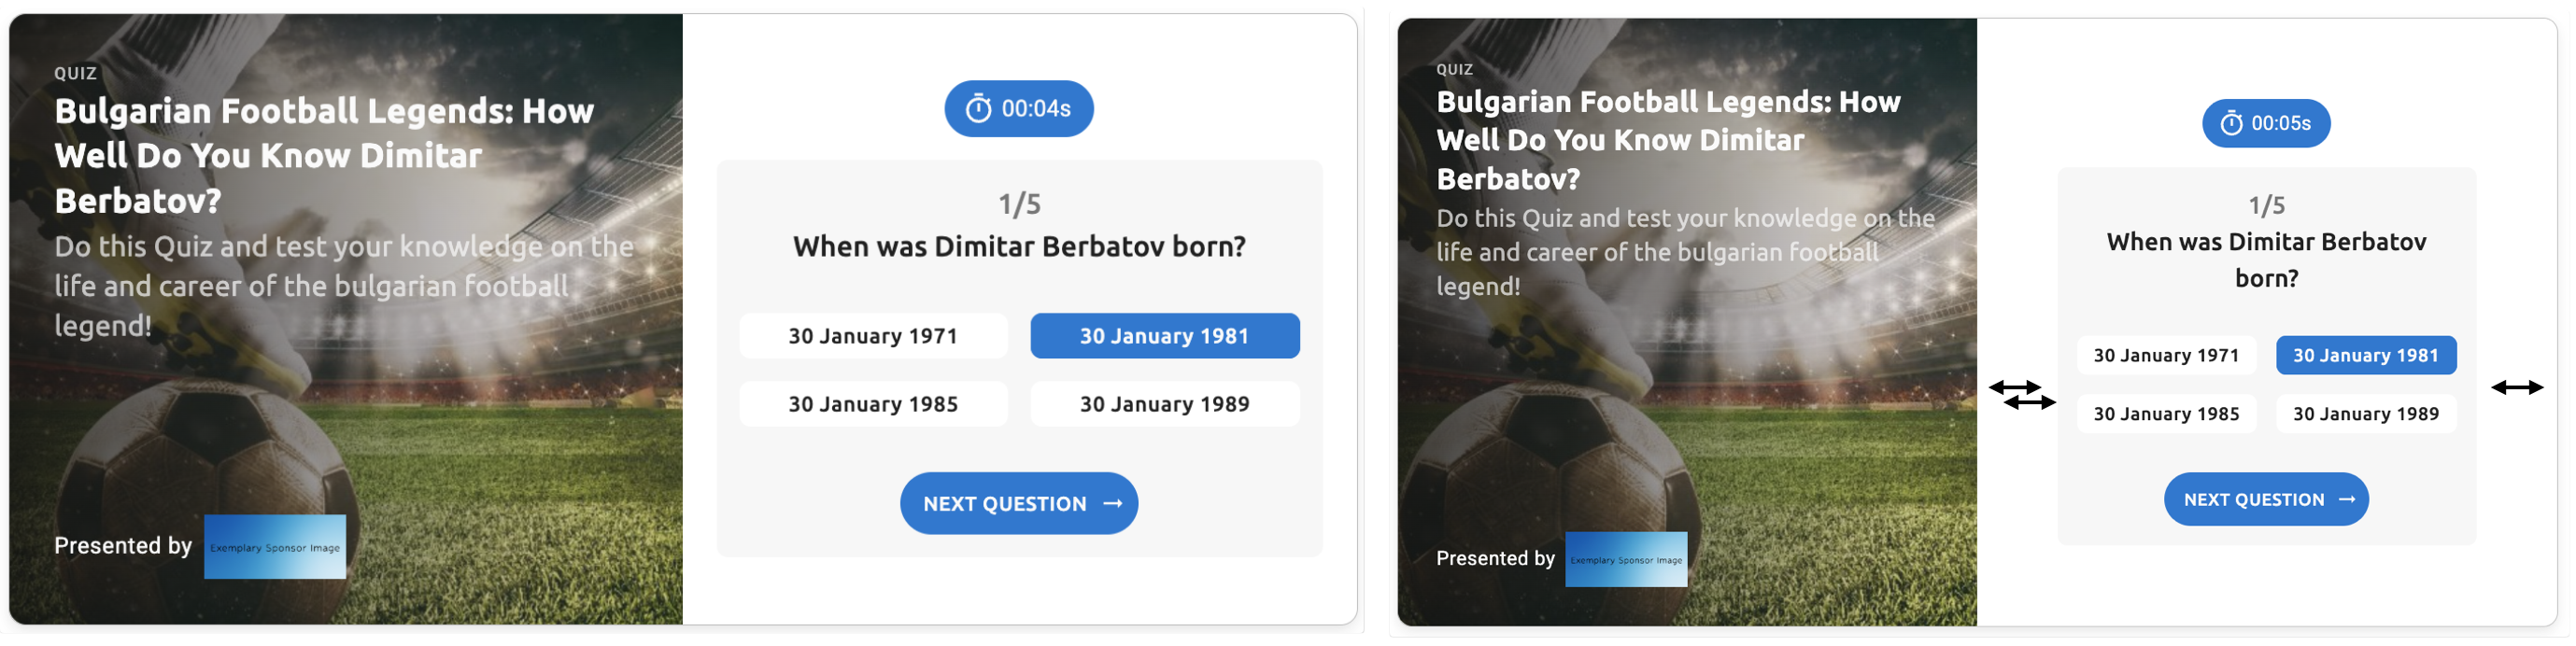
Task: Choose 30 January 1985 in the 00:05s quiz
Action: coord(2166,414)
